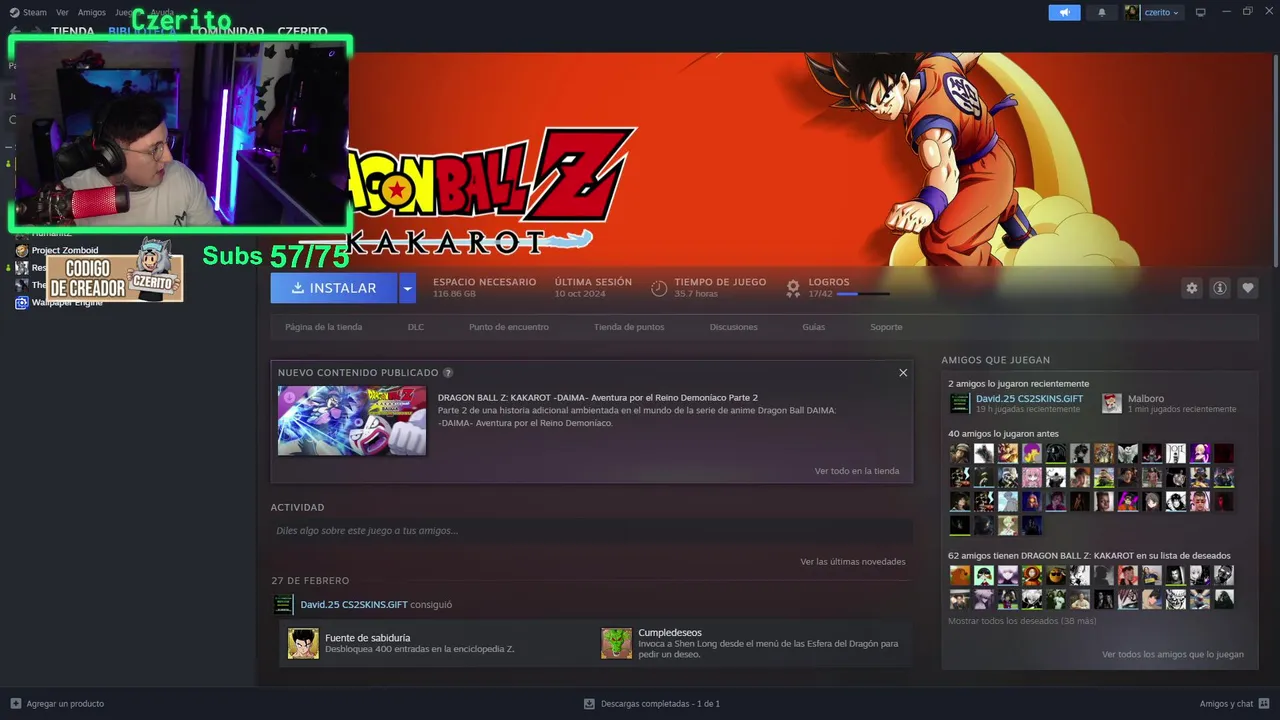Open the CZERITO profile tab
This screenshot has height=720, width=1280.
pos(303,32)
